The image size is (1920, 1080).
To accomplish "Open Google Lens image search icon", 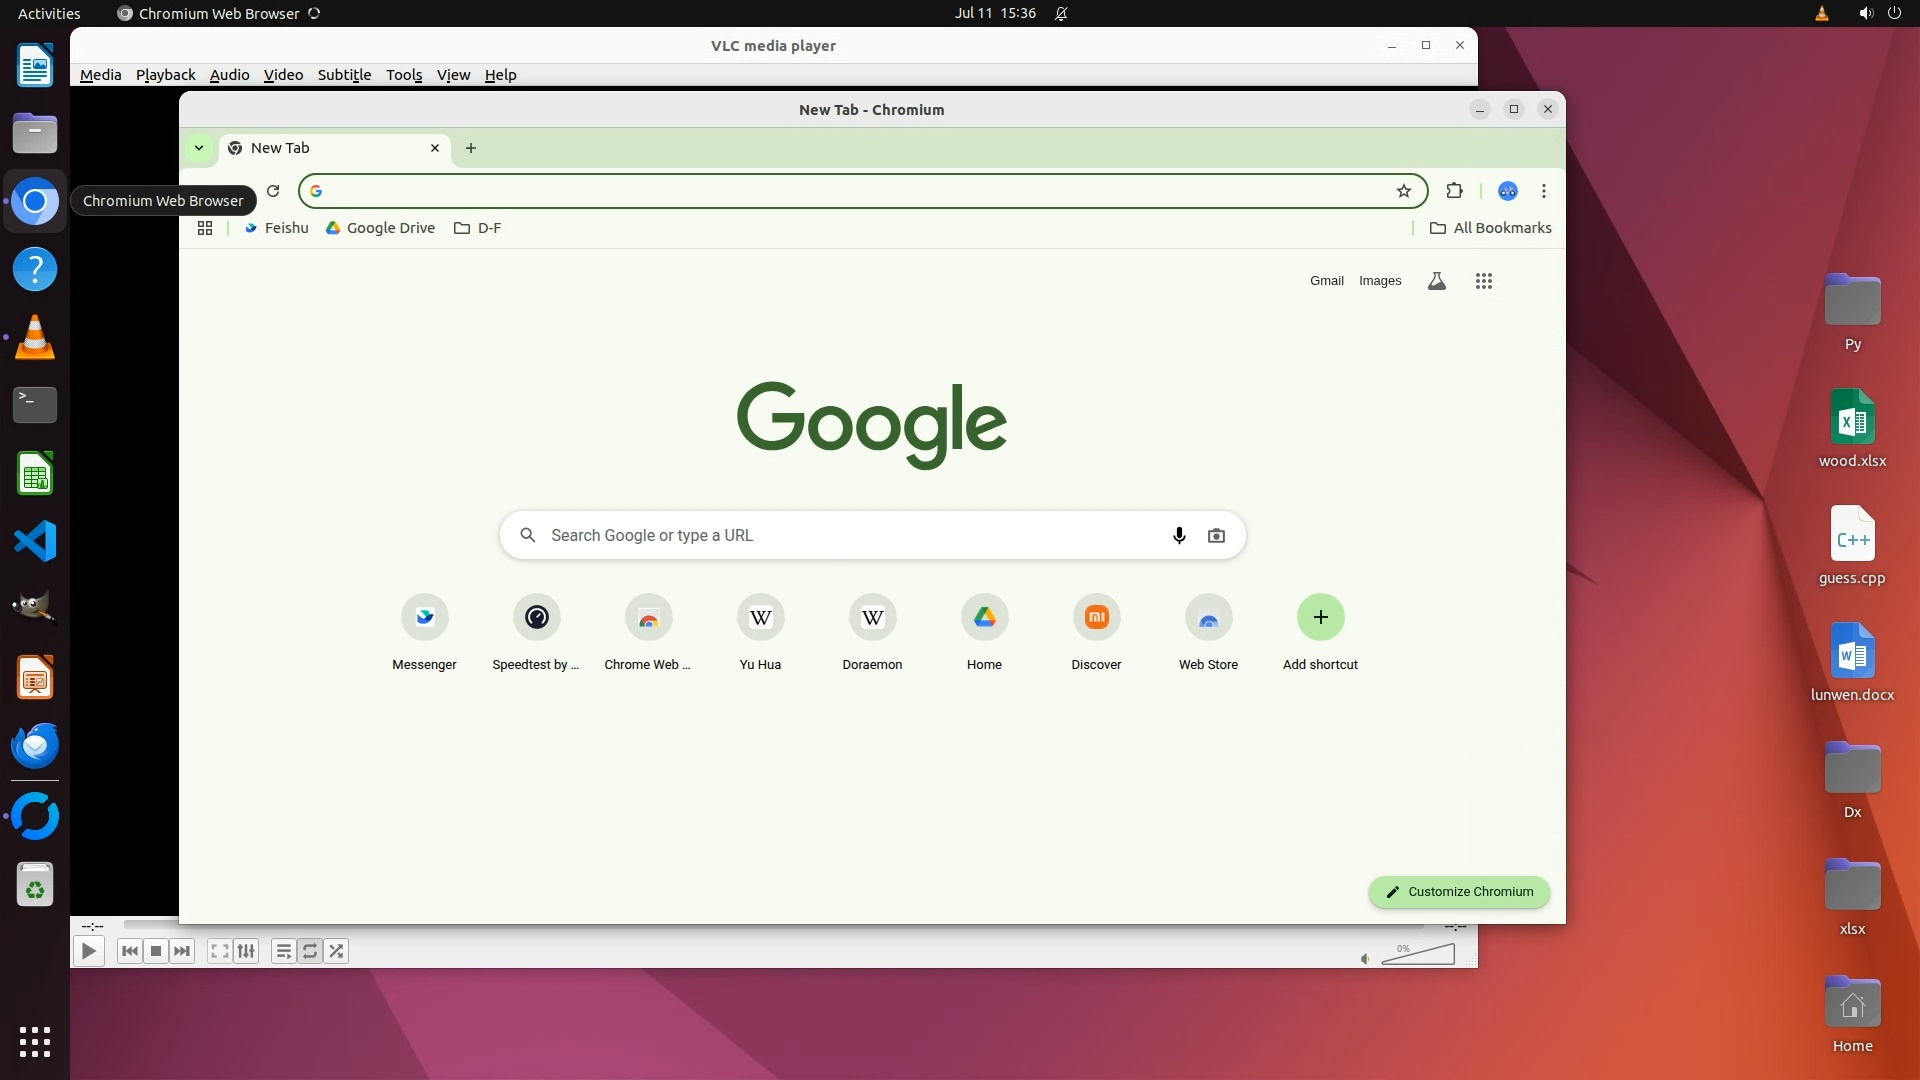I will pyautogui.click(x=1216, y=536).
